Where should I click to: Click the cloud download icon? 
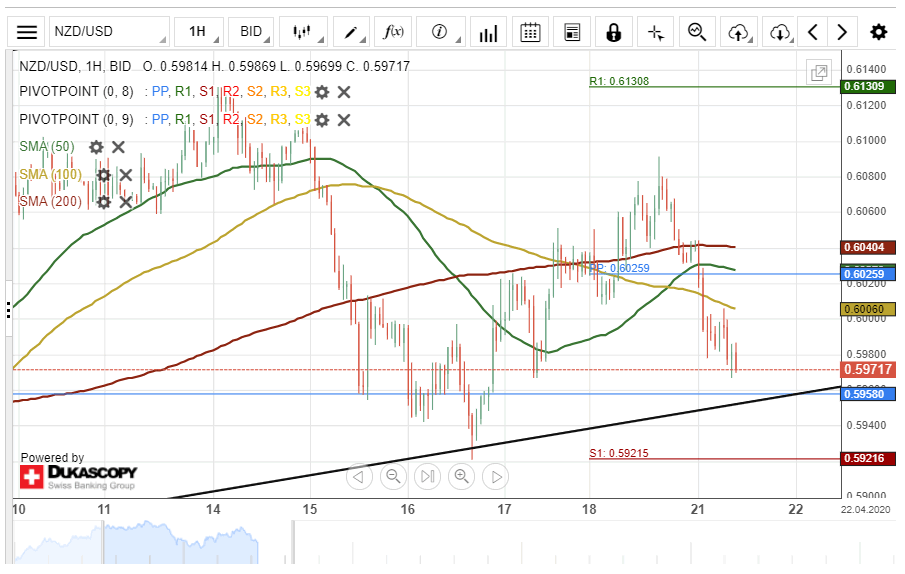tap(780, 32)
